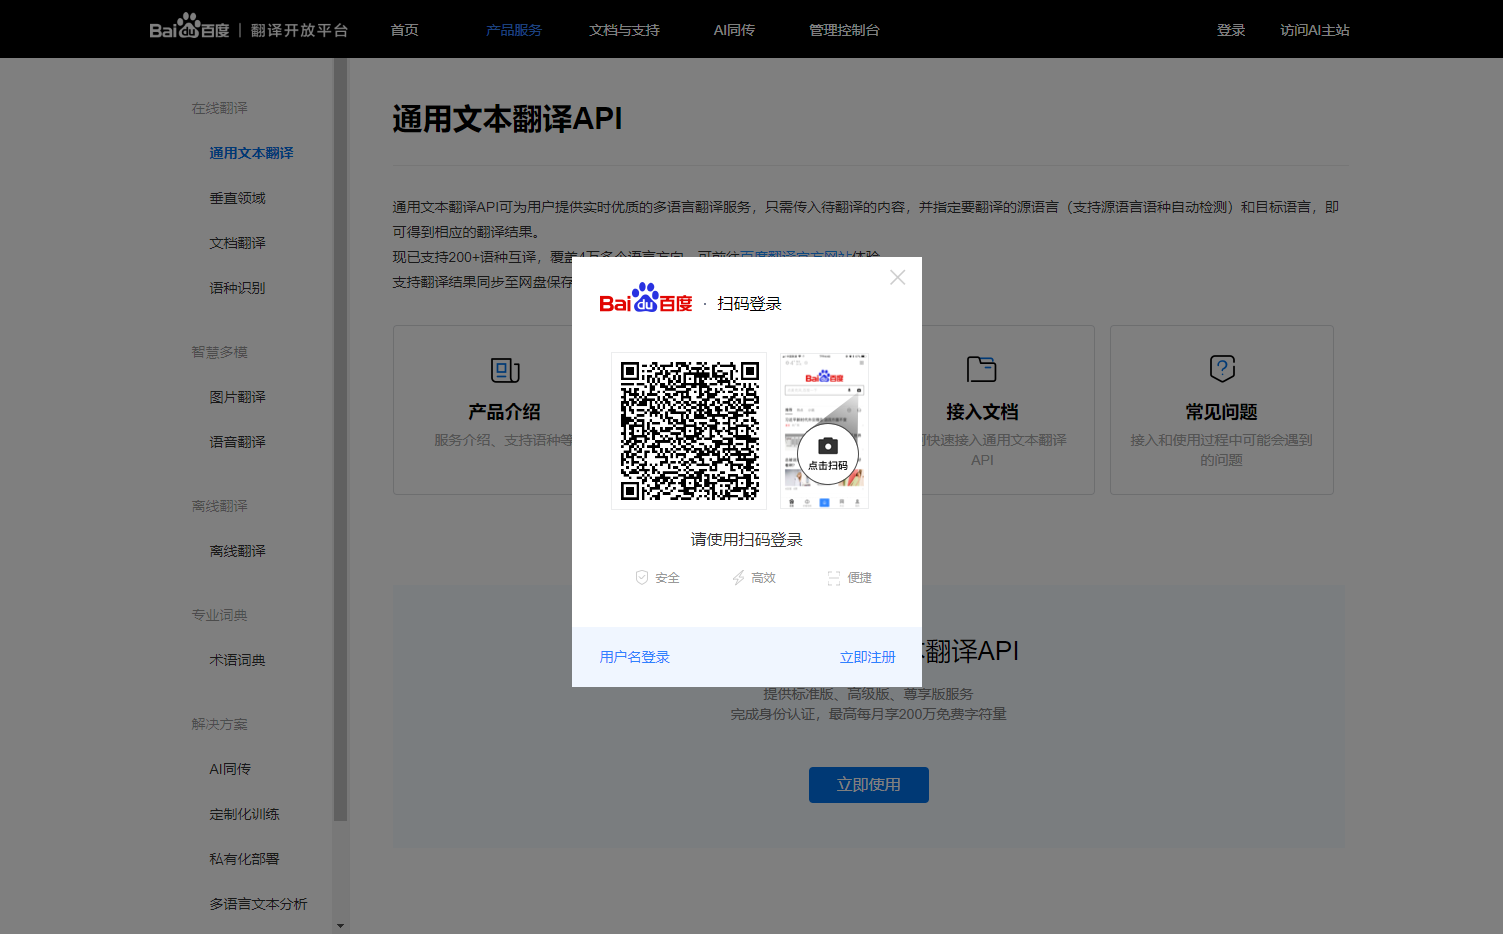Click the 通用文本翻译API page heading

pyautogui.click(x=507, y=119)
